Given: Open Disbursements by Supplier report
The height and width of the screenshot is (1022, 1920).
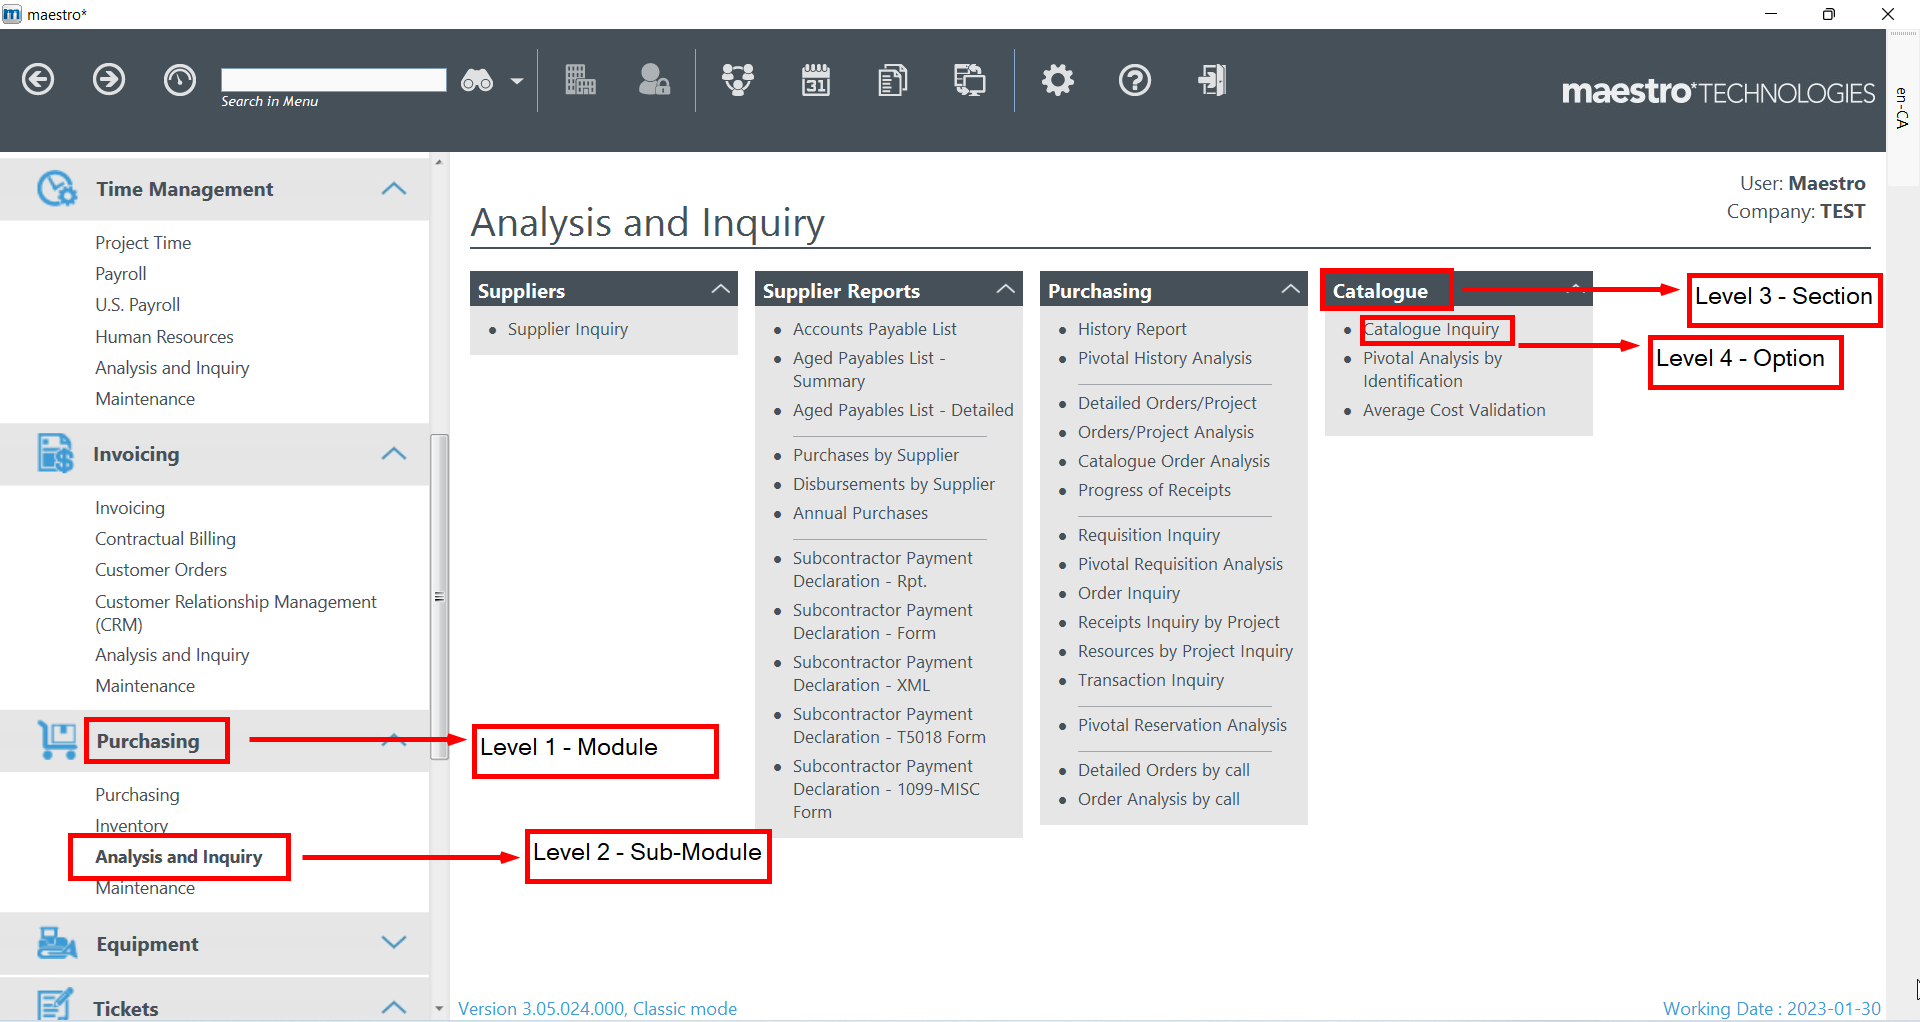Looking at the screenshot, I should 894,484.
